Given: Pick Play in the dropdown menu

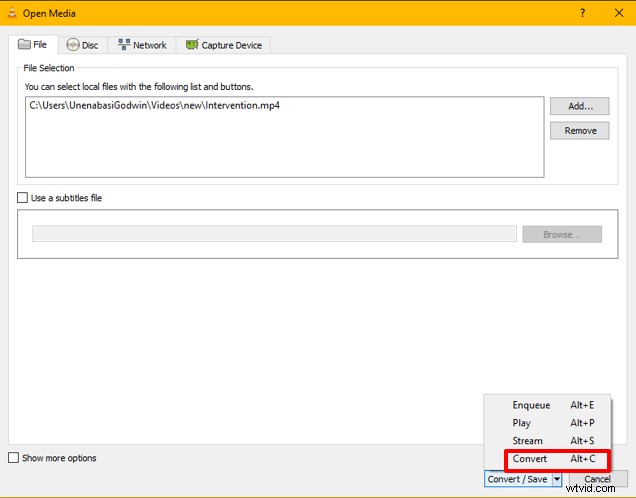Looking at the screenshot, I should coord(521,423).
